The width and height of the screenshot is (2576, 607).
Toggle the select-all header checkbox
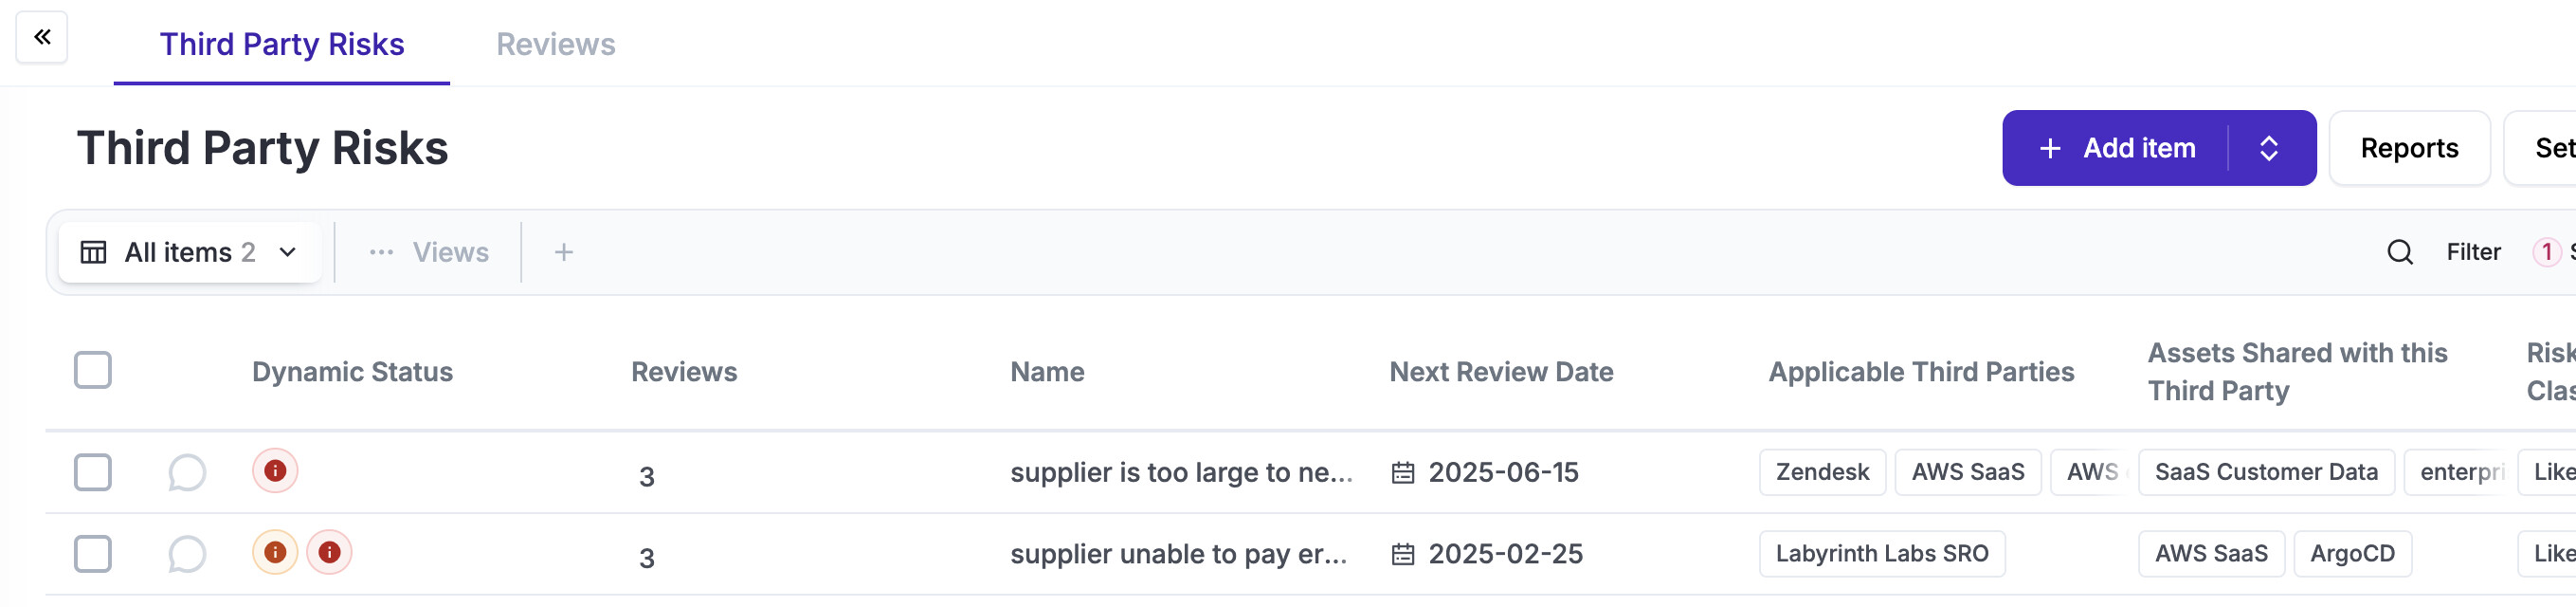(x=93, y=370)
